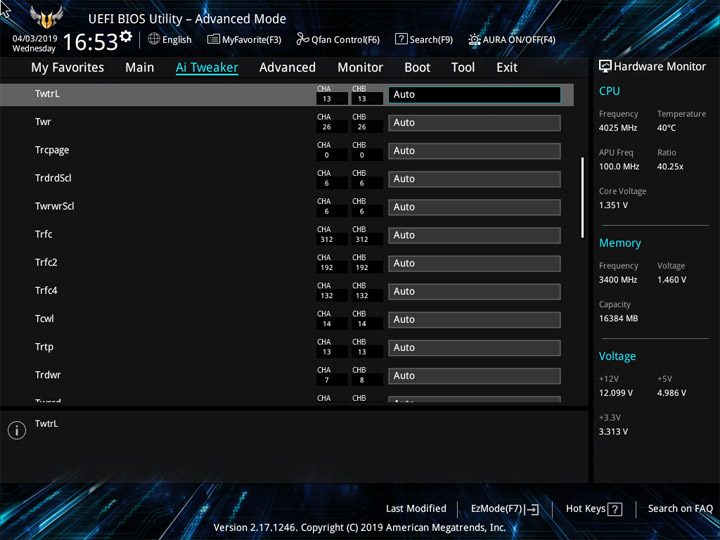Image resolution: width=720 pixels, height=540 pixels.
Task: Select the TwrwrScl Auto field
Action: (474, 207)
